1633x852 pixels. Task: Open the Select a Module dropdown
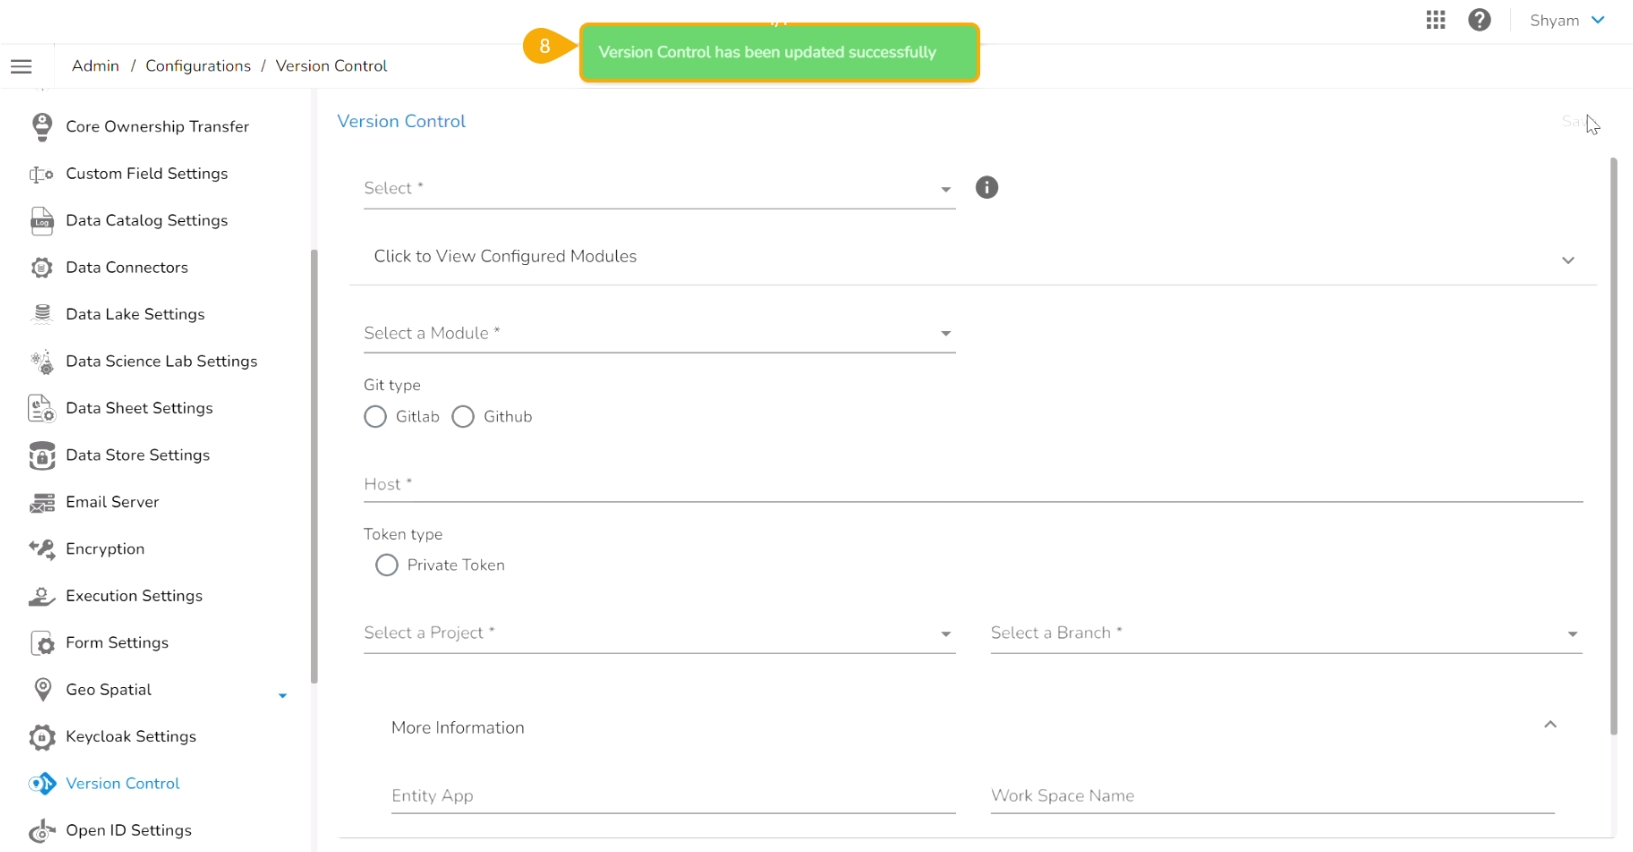point(658,334)
